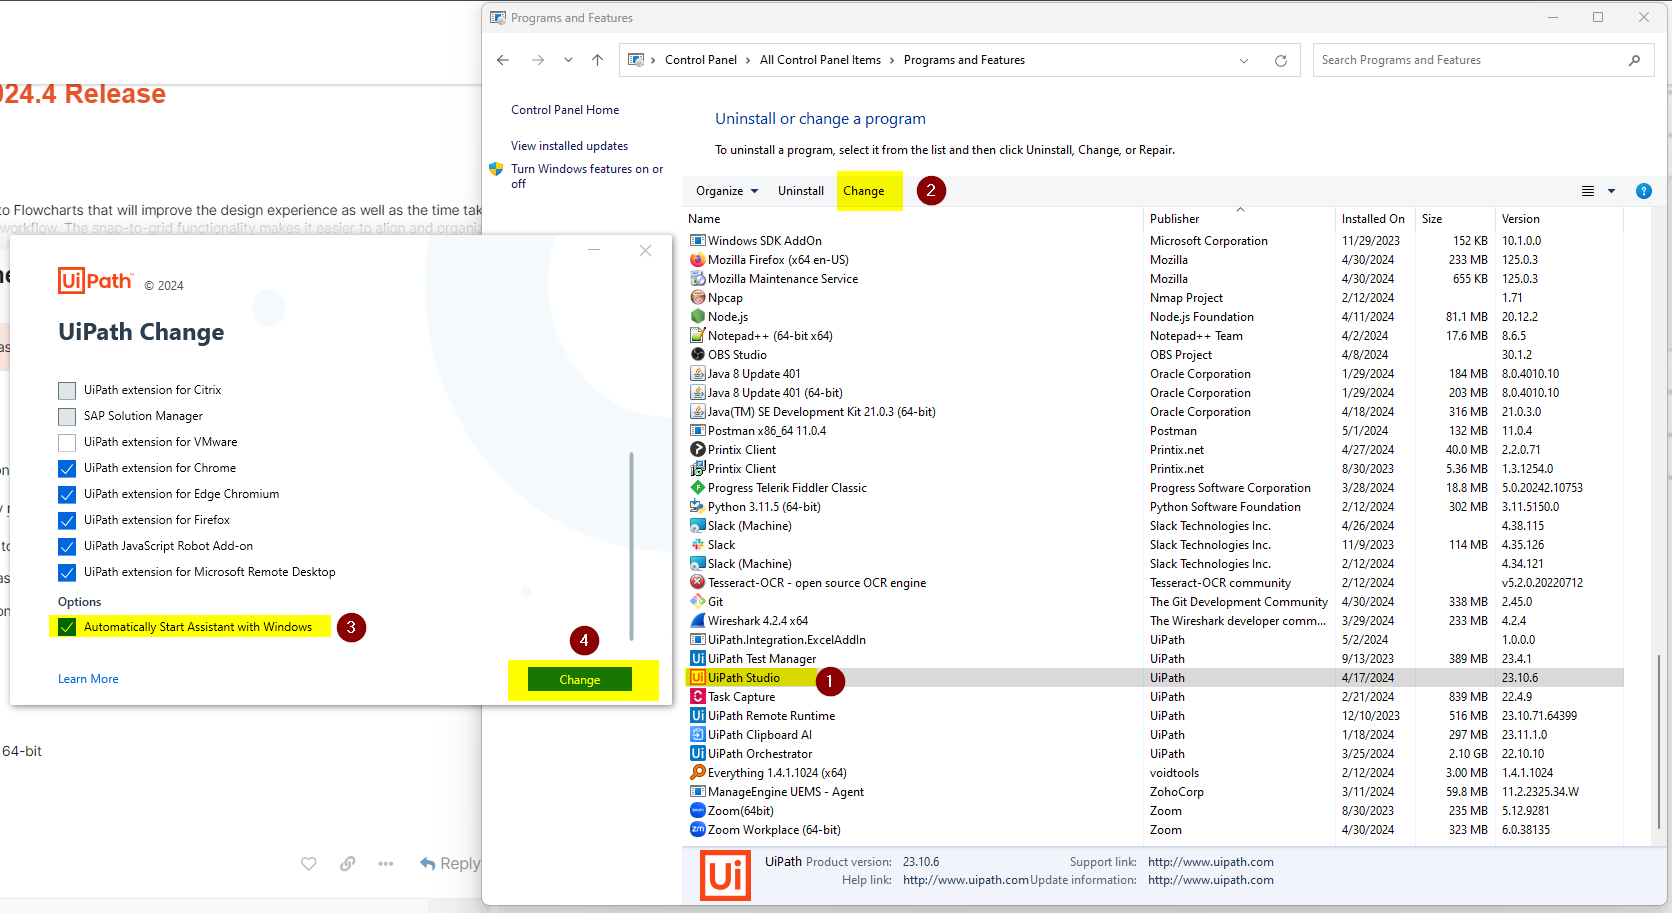Toggle Automatically Start Assistant with Windows

point(67,627)
